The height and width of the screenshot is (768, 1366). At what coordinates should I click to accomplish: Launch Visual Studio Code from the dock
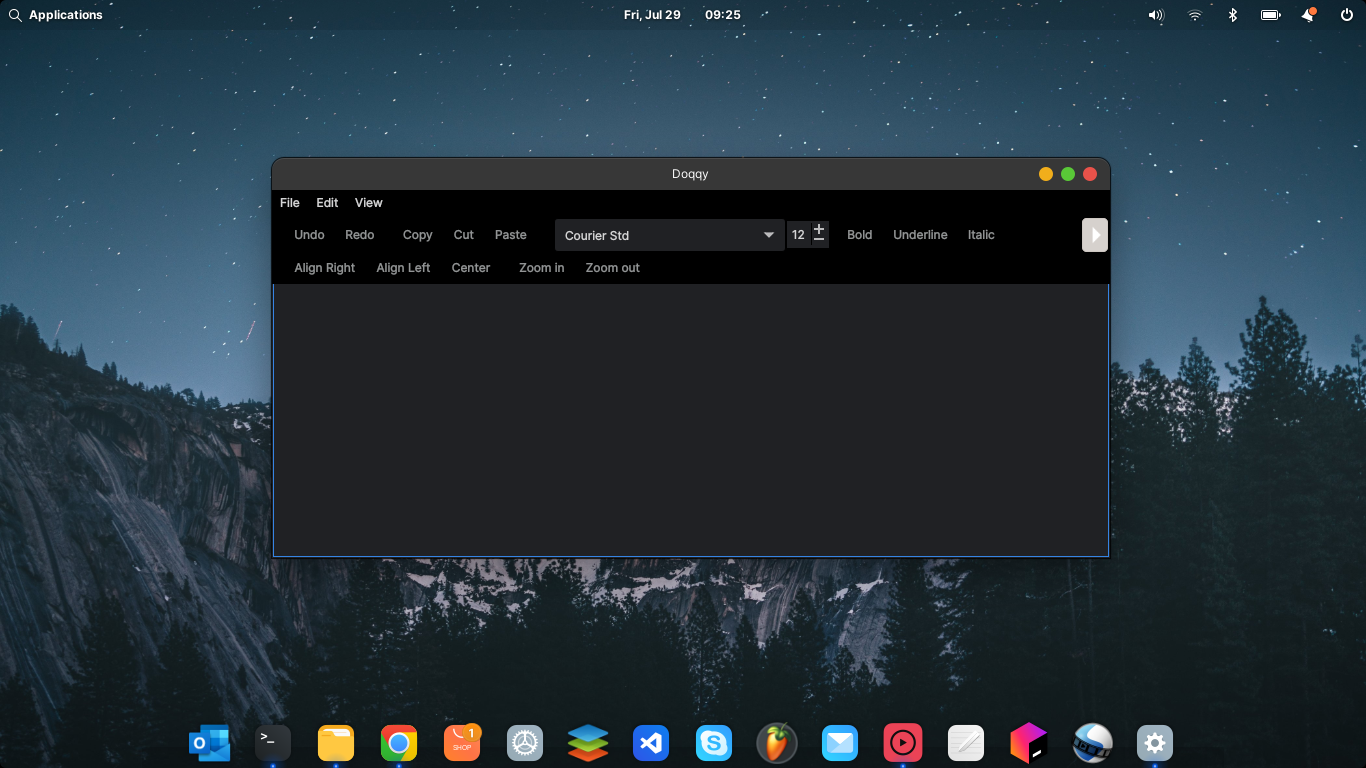pos(651,743)
